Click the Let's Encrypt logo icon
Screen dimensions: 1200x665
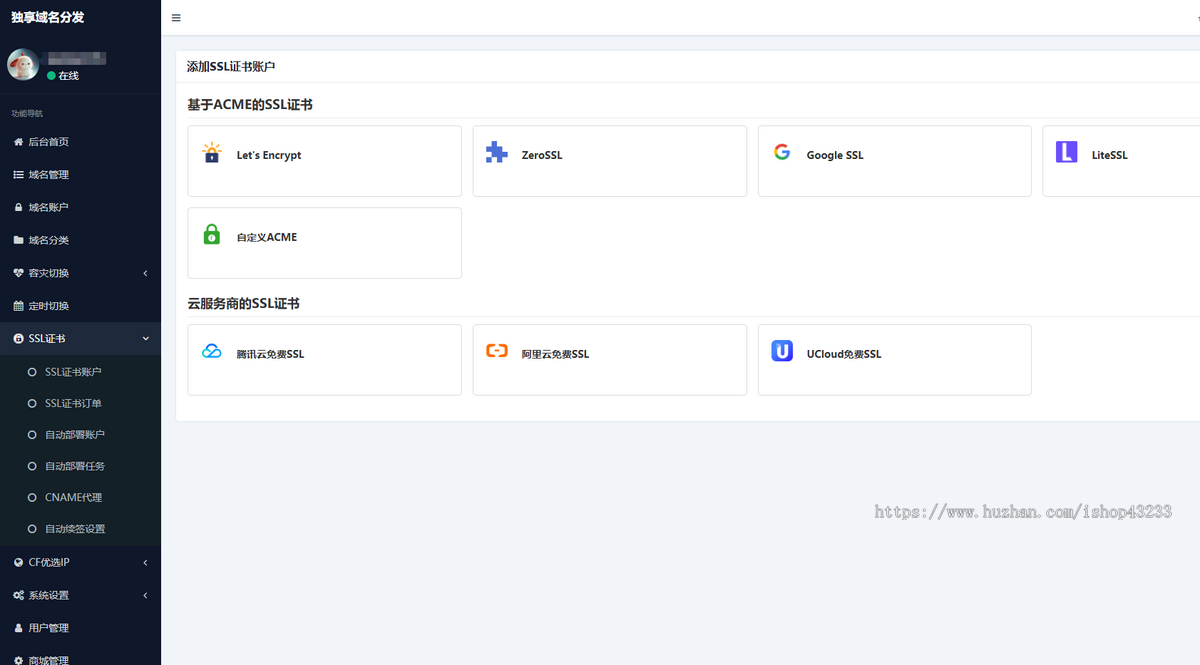(212, 153)
